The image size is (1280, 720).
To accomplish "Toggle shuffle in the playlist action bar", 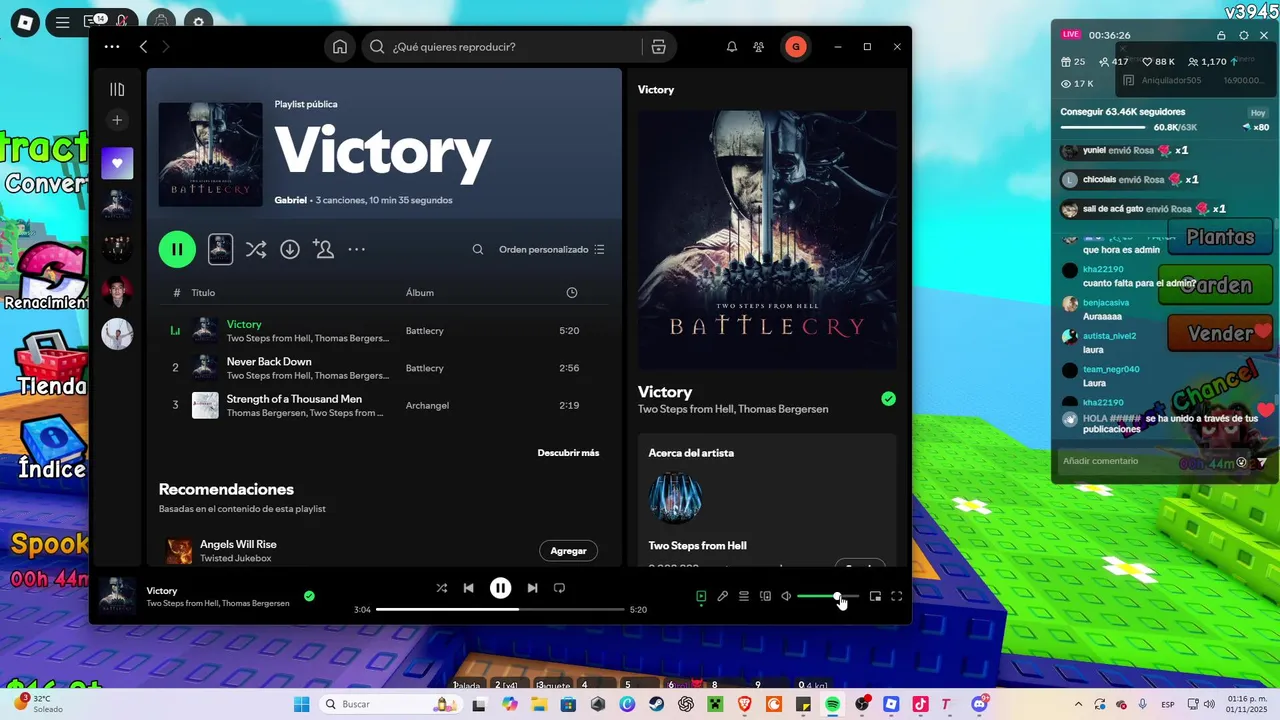I will coord(256,250).
